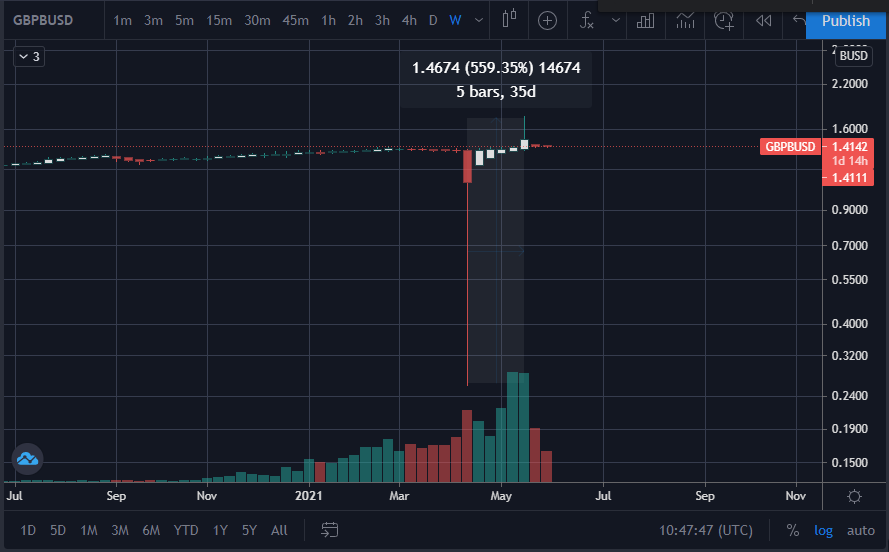
Task: Start bar replay with the rewind icon
Action: pos(764,21)
